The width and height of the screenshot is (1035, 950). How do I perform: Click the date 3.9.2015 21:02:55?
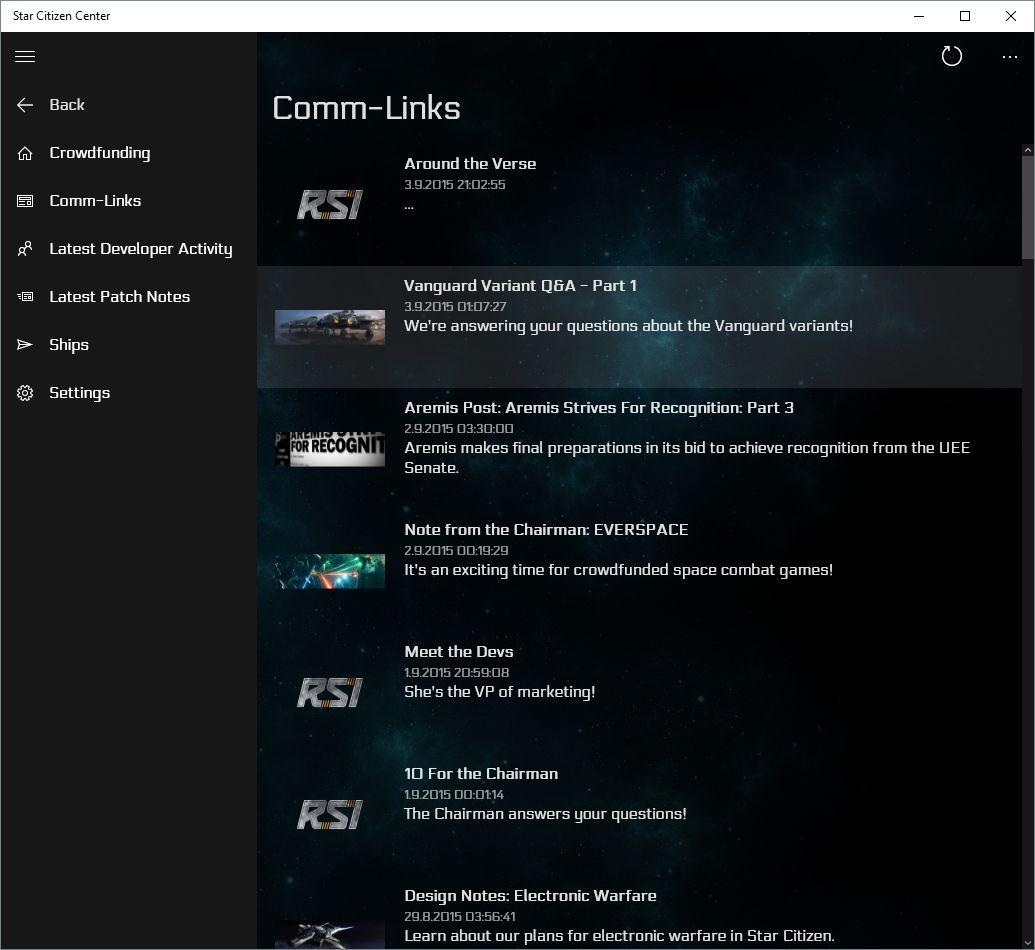(455, 185)
